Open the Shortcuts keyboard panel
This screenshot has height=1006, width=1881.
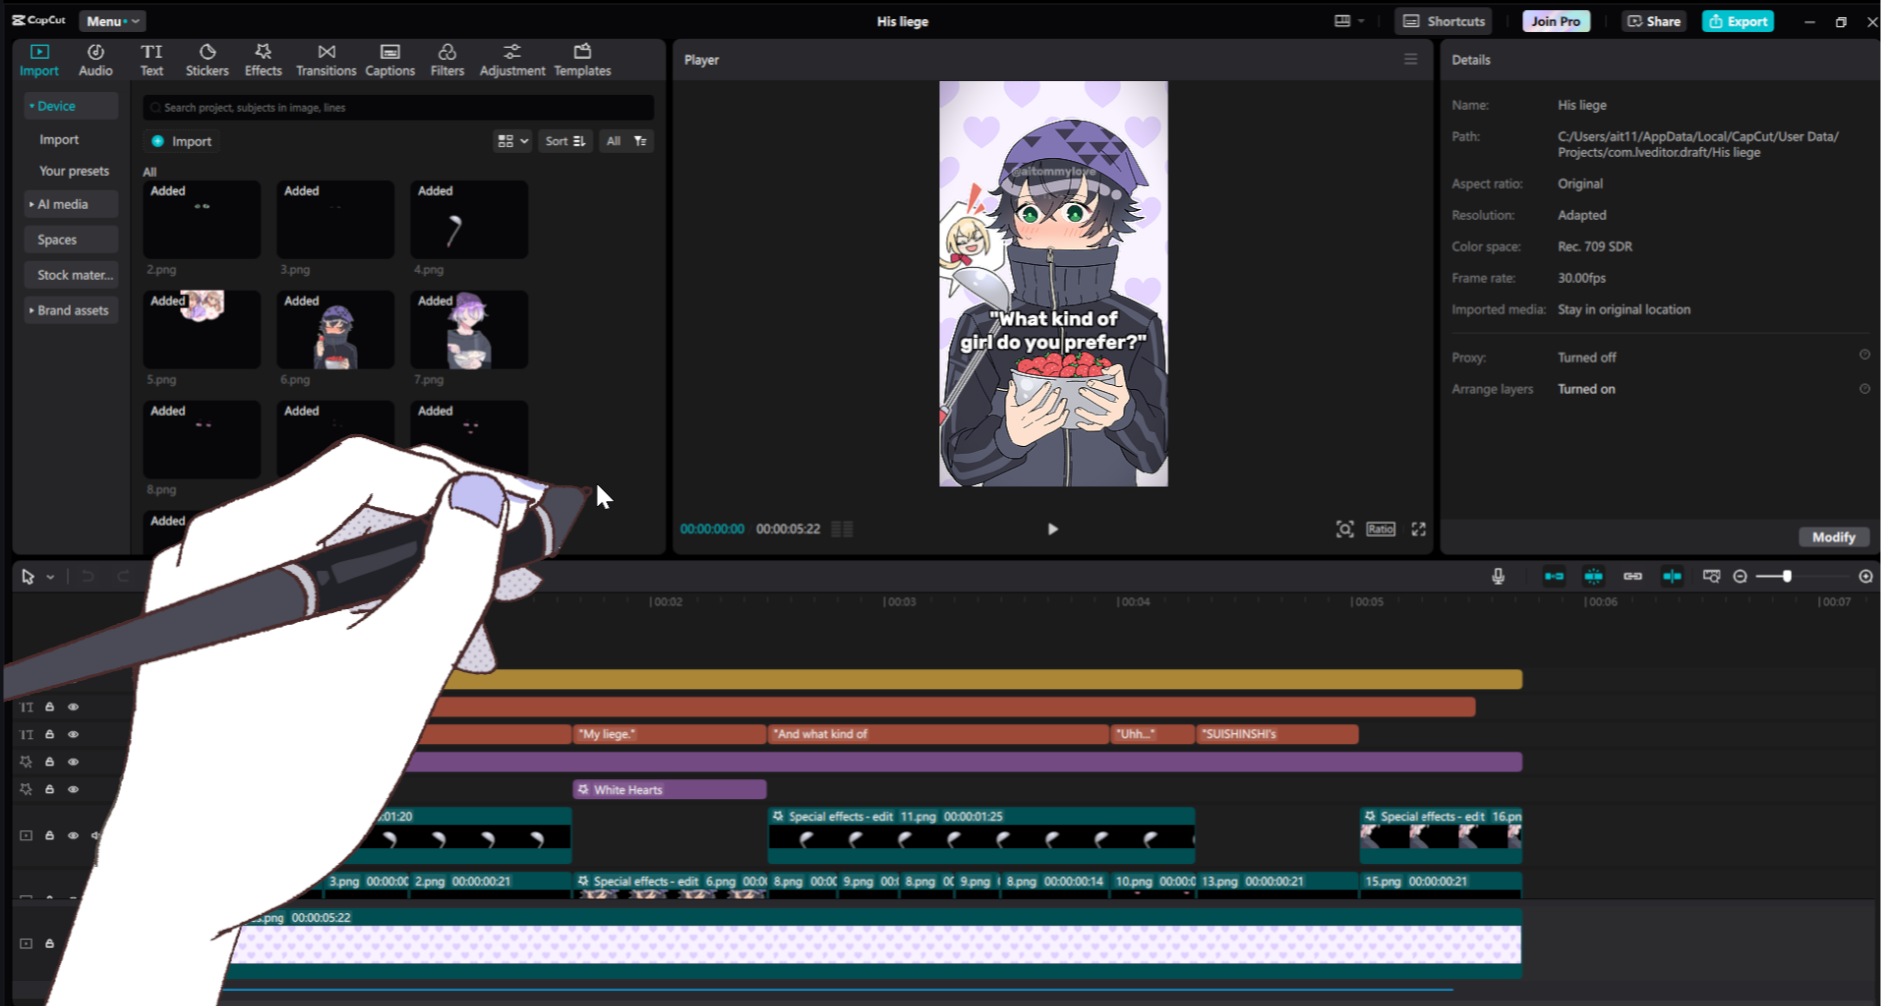click(x=1443, y=21)
